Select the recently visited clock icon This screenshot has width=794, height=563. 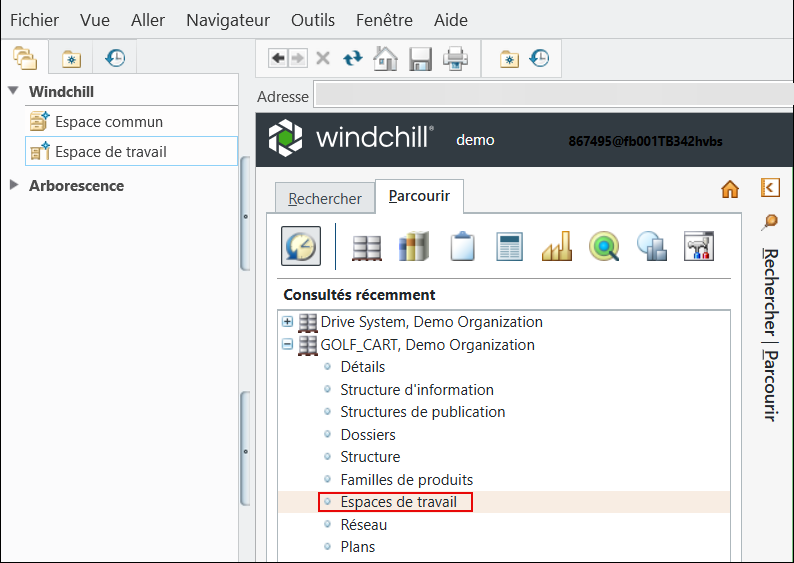pyautogui.click(x=301, y=246)
